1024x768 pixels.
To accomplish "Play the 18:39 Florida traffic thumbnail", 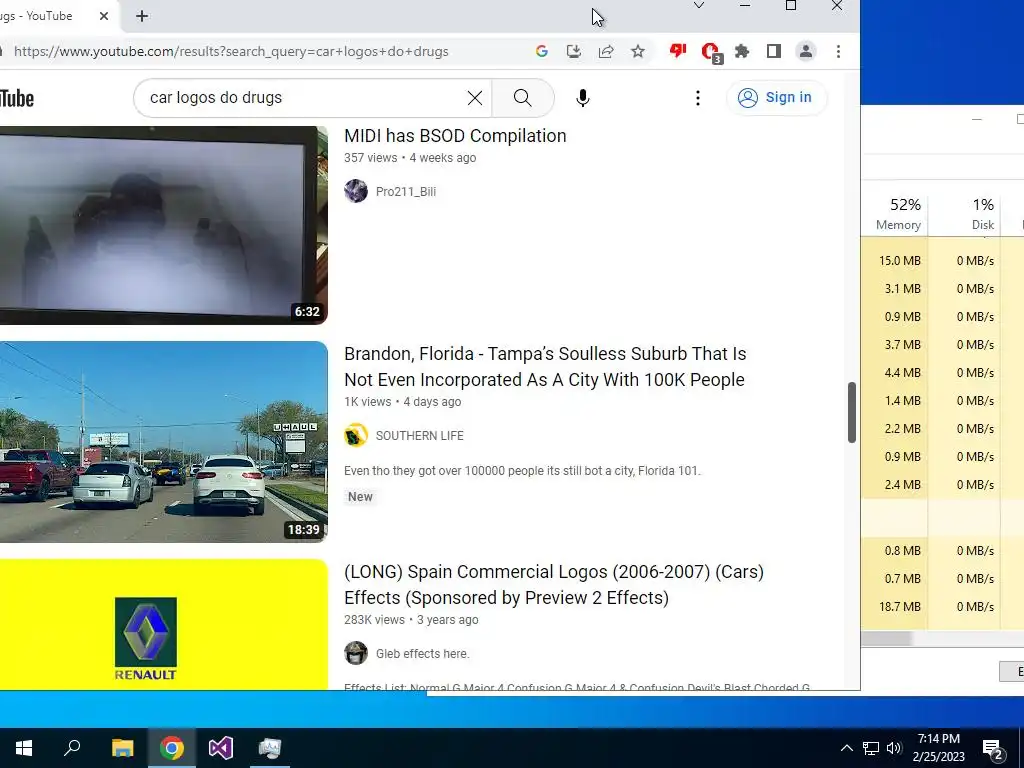I will tap(163, 442).
